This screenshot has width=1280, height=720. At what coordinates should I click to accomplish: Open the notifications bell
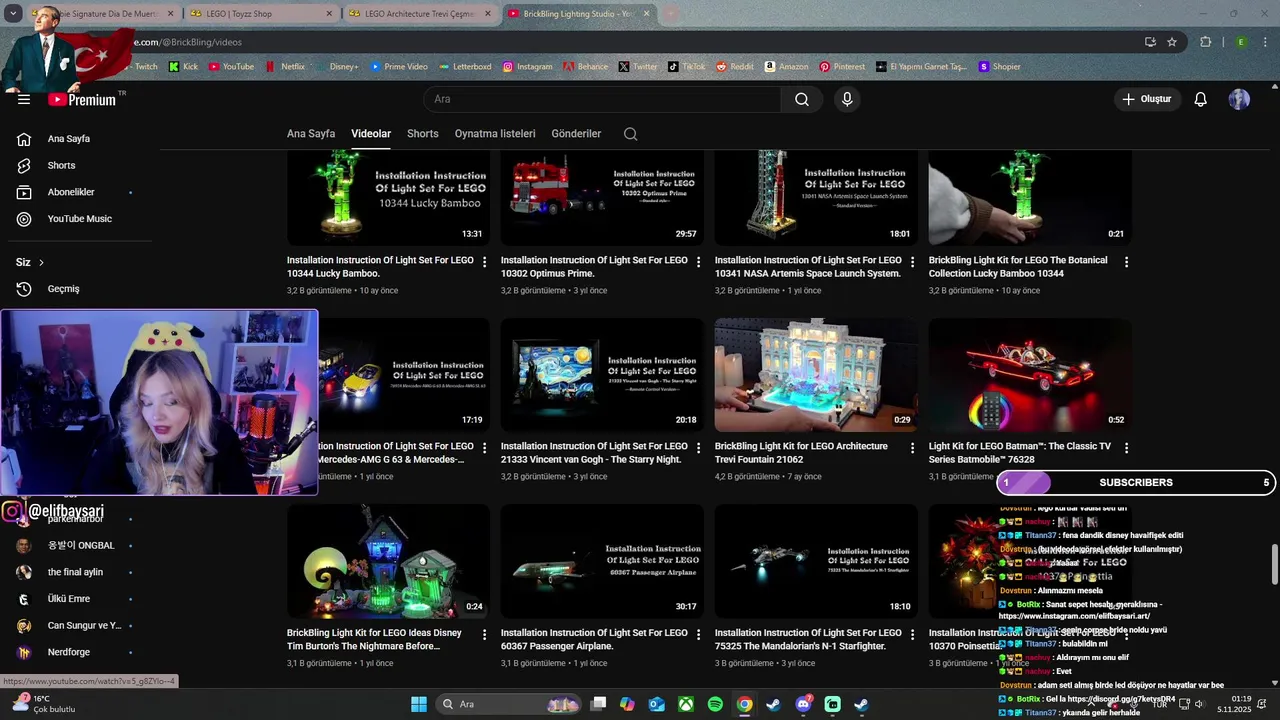tap(1201, 99)
